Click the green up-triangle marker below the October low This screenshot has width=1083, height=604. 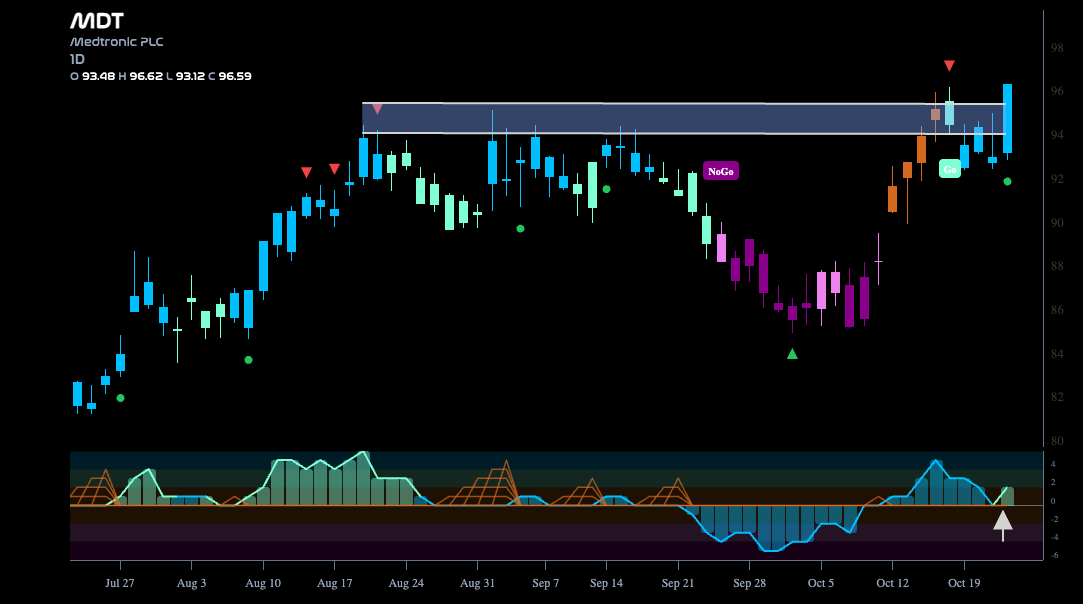(x=792, y=354)
